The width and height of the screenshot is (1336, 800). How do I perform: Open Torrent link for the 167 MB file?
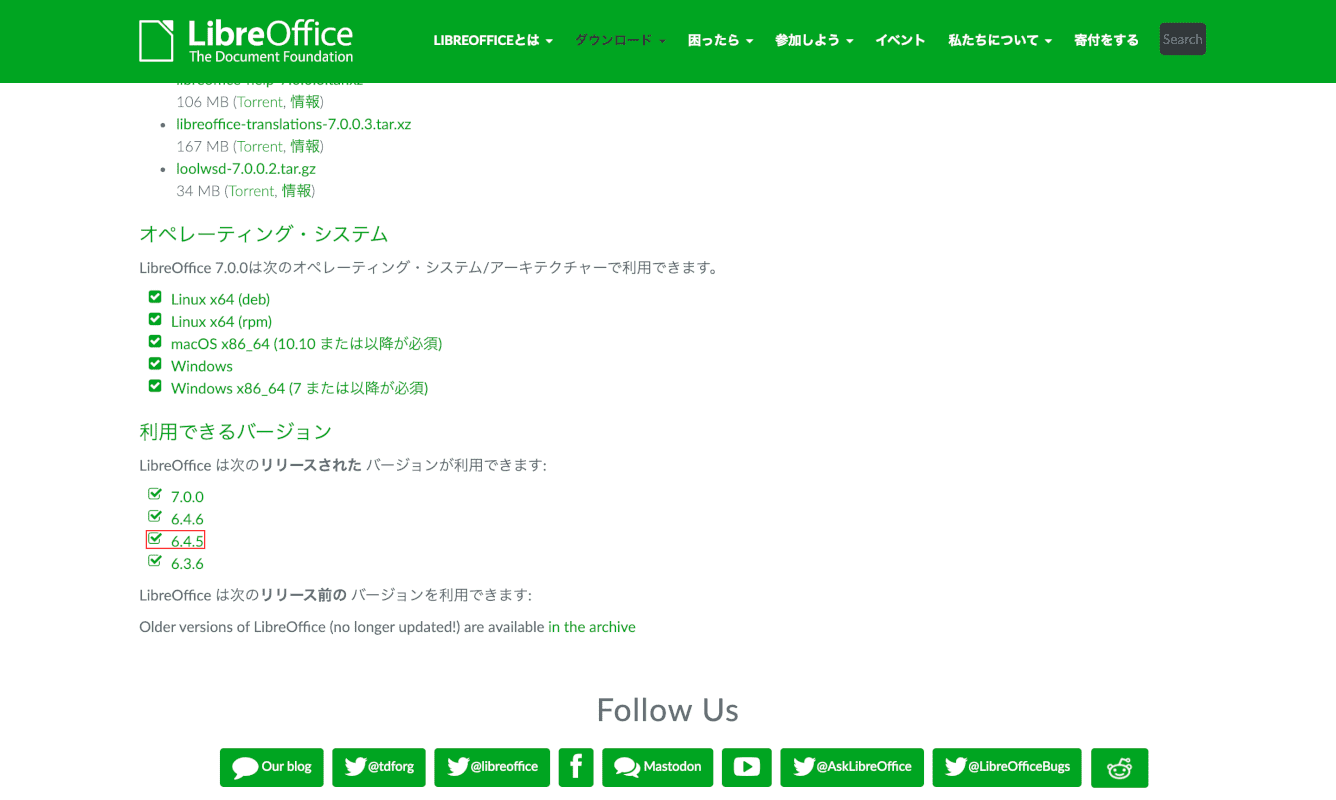pos(260,146)
